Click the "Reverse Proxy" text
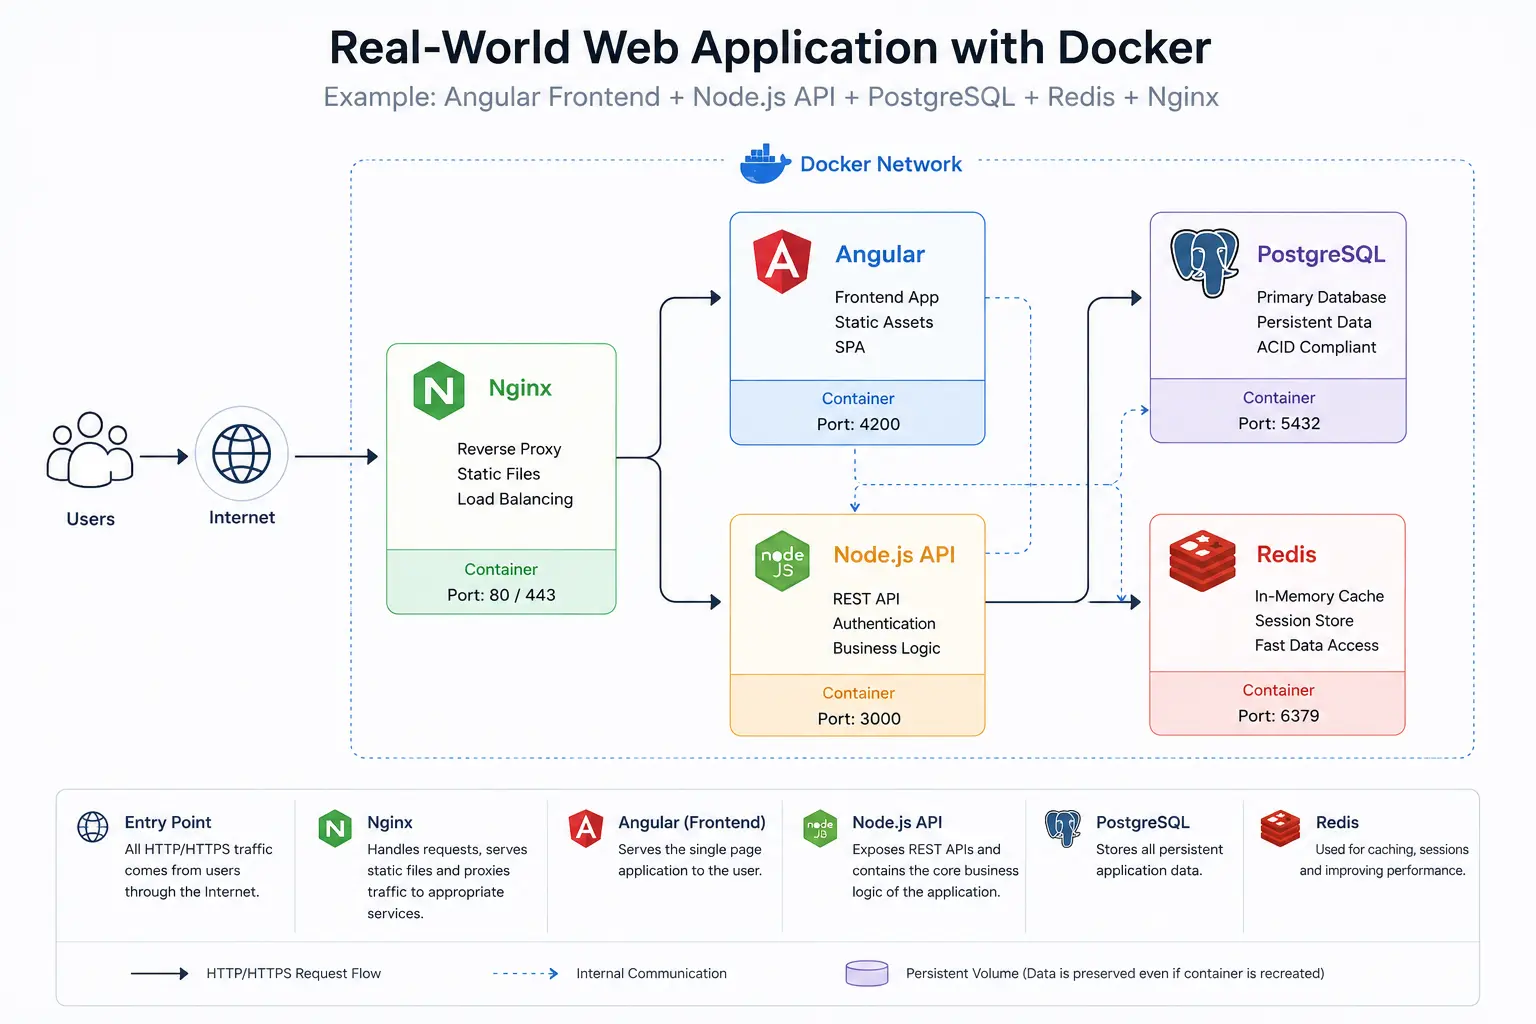The height and width of the screenshot is (1024, 1536). [x=509, y=449]
